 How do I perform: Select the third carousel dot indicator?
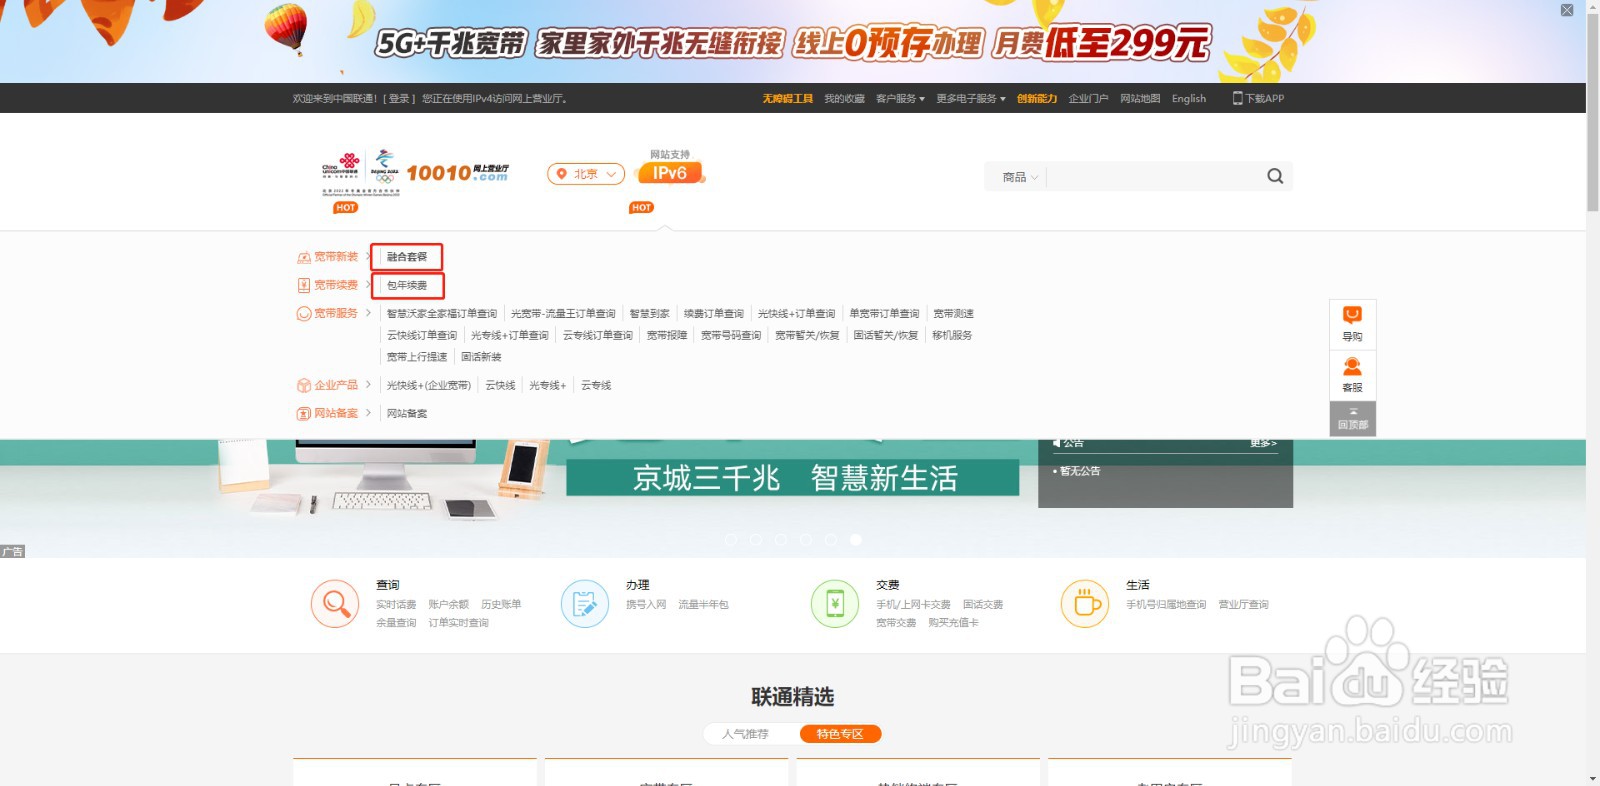781,539
